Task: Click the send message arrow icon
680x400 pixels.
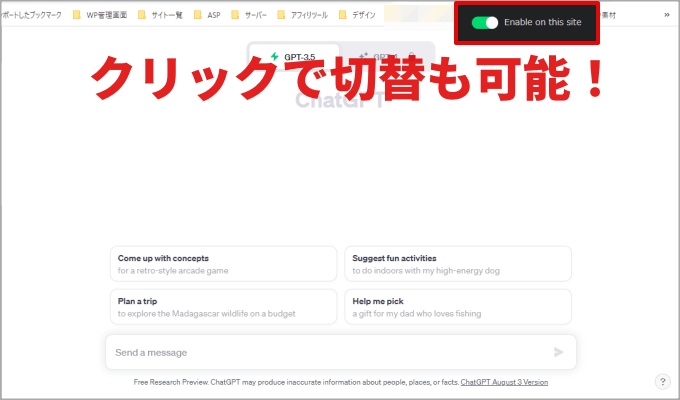Action: (x=559, y=352)
